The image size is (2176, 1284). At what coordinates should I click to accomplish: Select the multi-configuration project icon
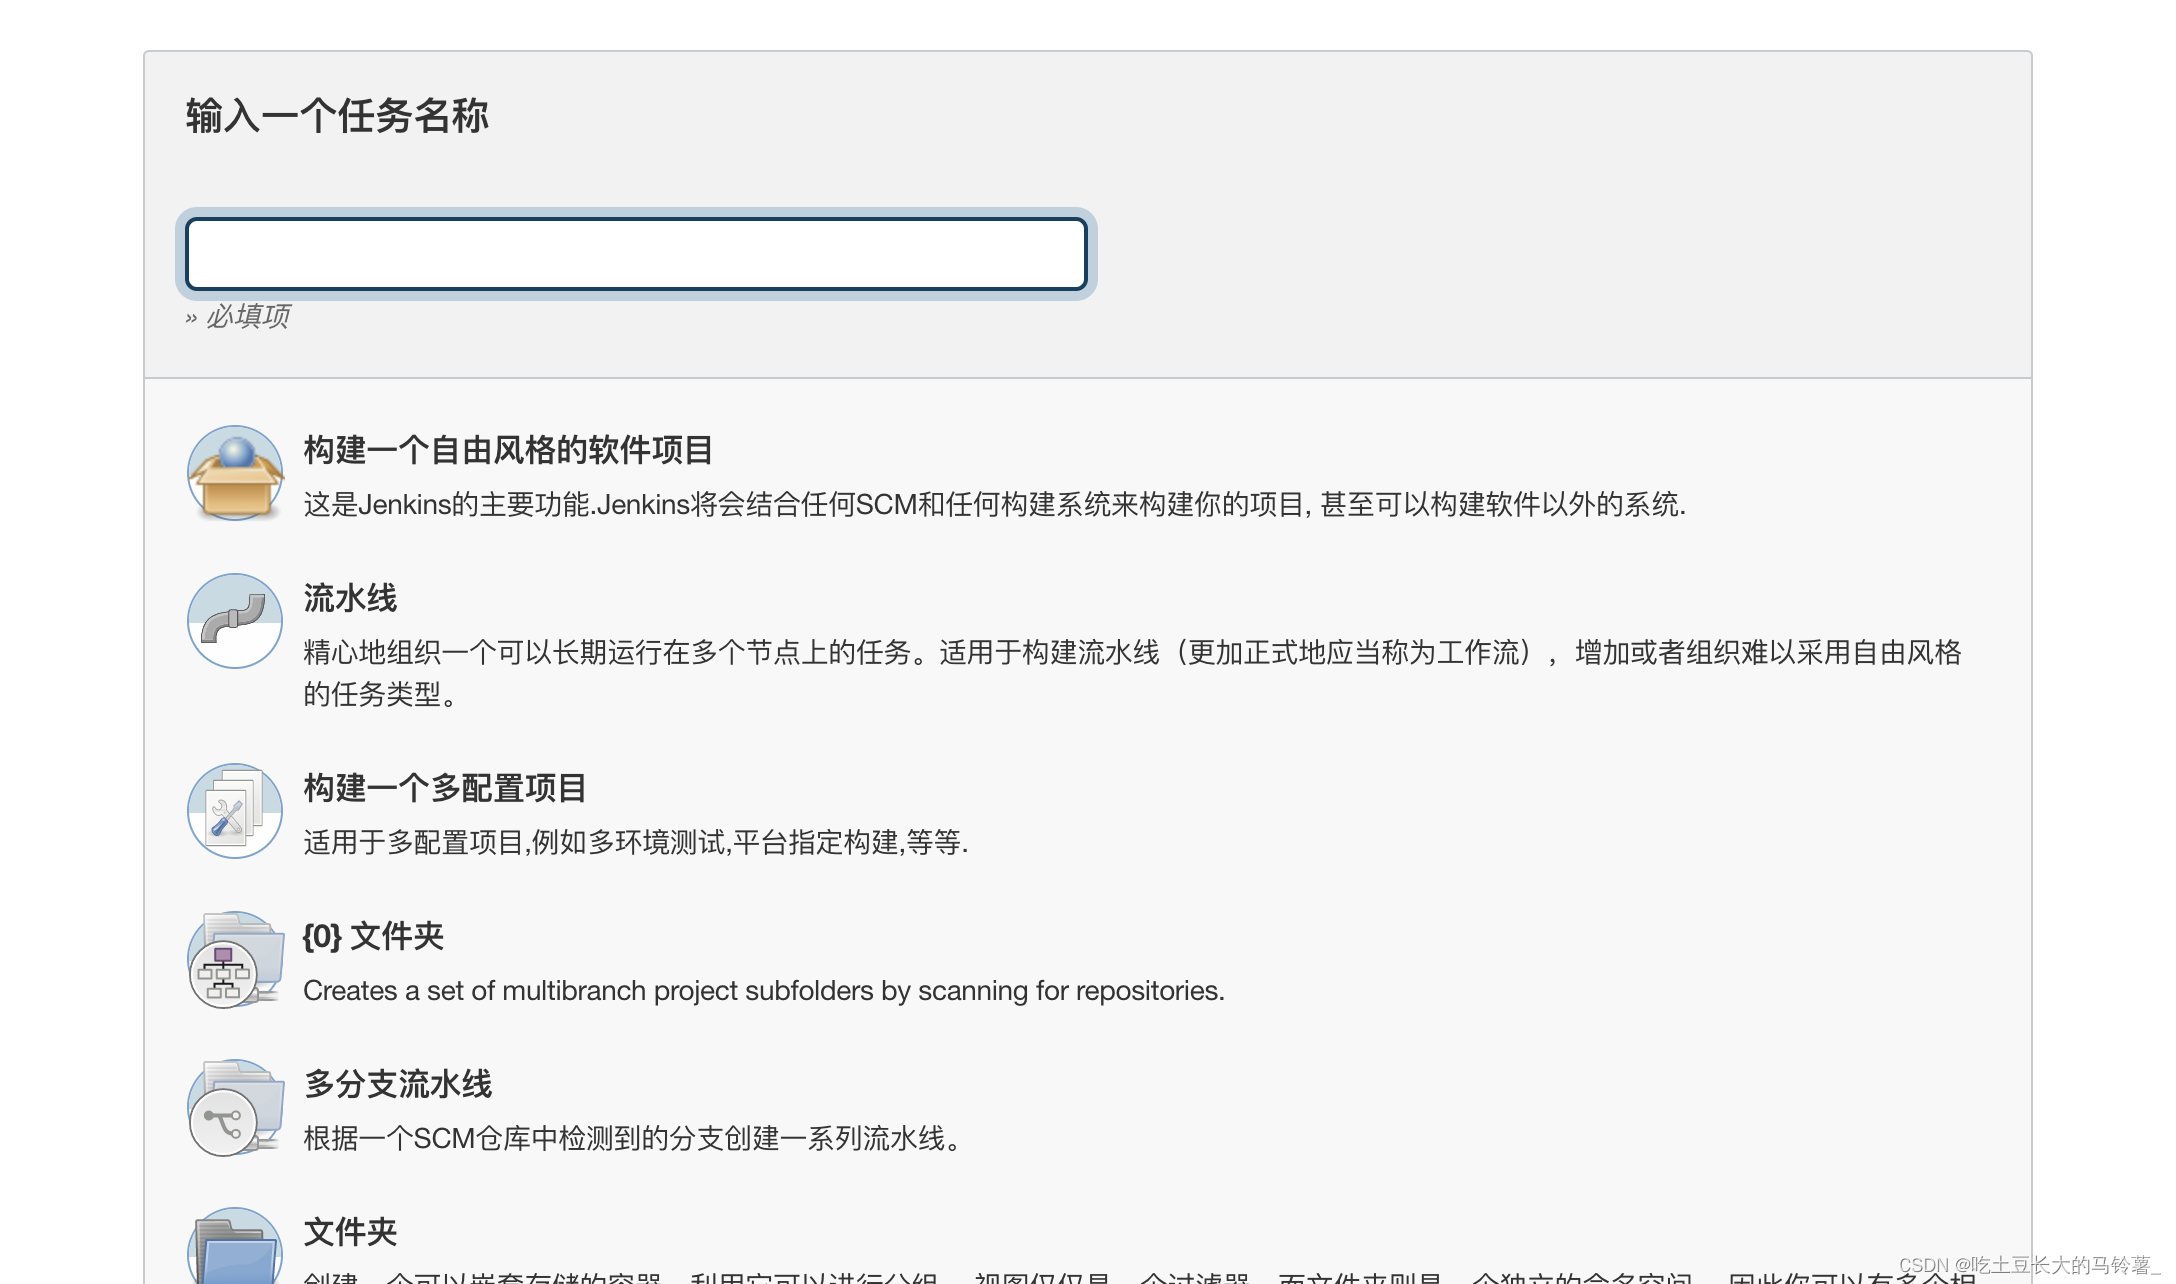tap(235, 811)
